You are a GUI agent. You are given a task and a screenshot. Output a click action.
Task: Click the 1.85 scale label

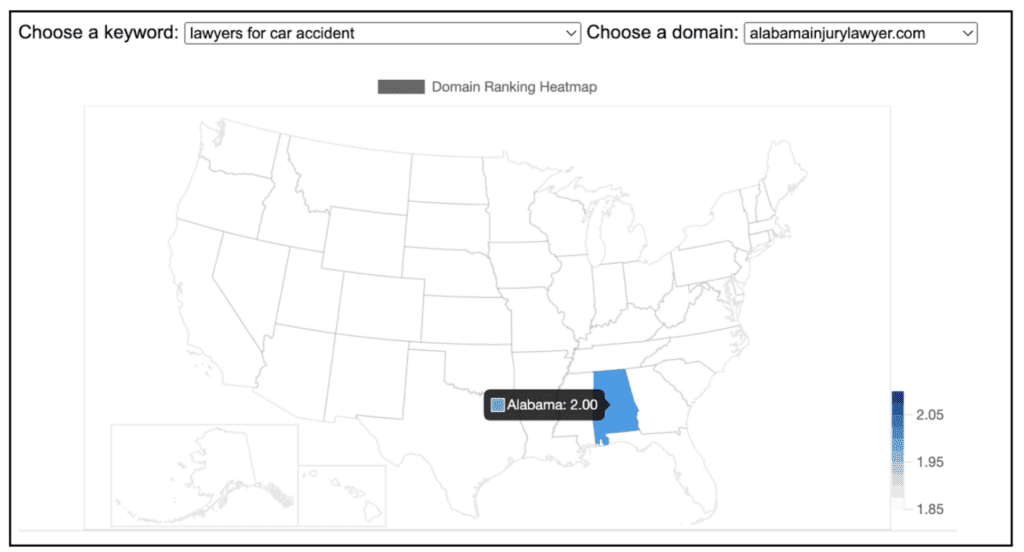pos(929,509)
